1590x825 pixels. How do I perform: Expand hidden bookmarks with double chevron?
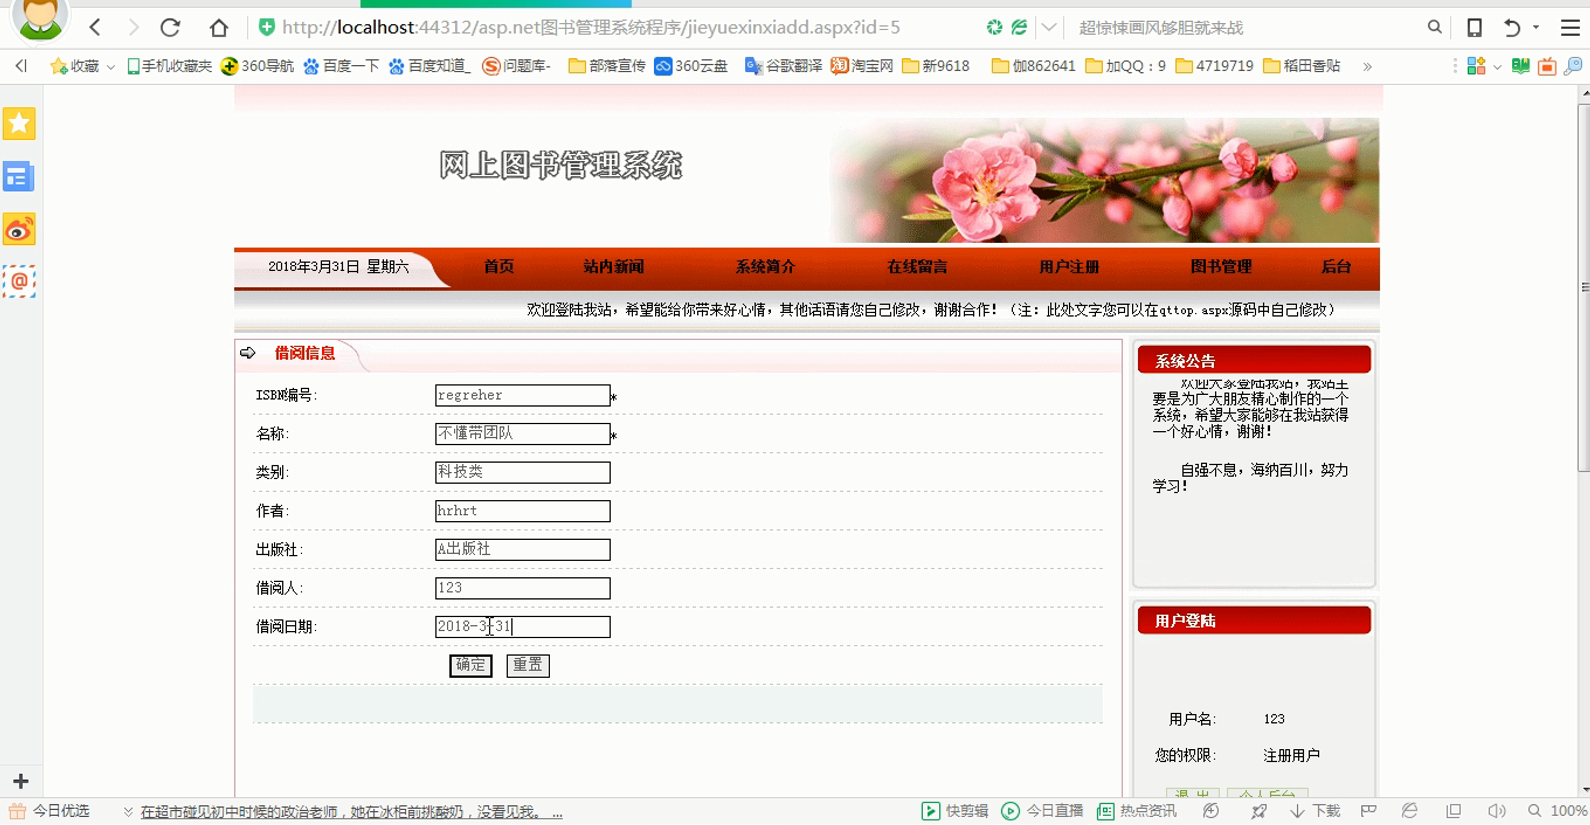click(1367, 66)
